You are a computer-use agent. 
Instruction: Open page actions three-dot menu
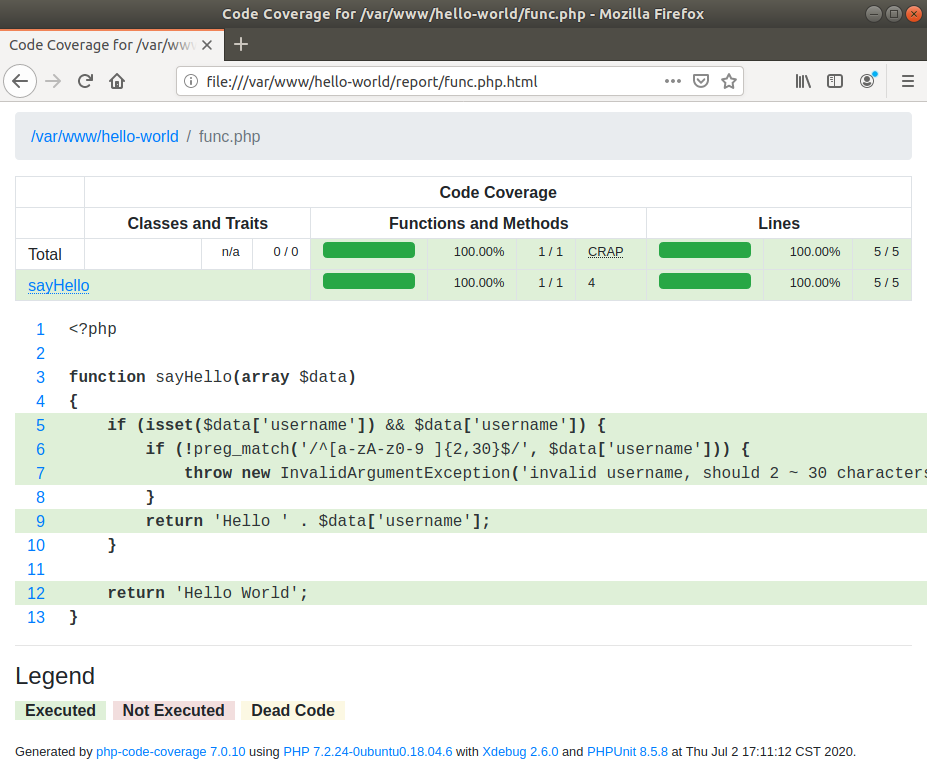pyautogui.click(x=673, y=81)
